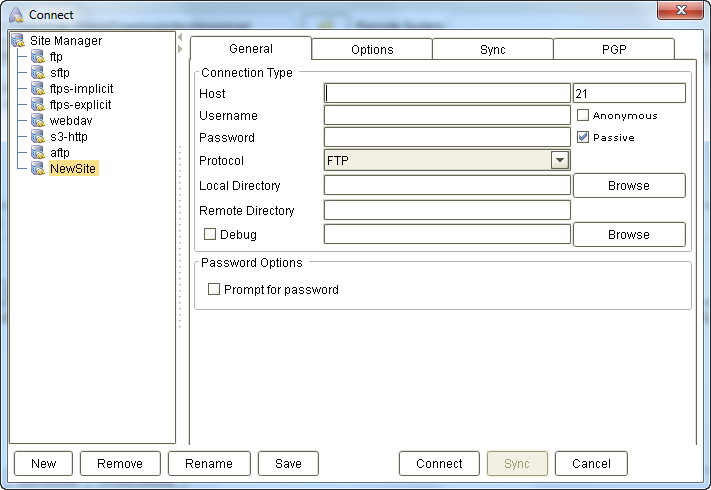Select the Site Manager root node

coord(66,40)
